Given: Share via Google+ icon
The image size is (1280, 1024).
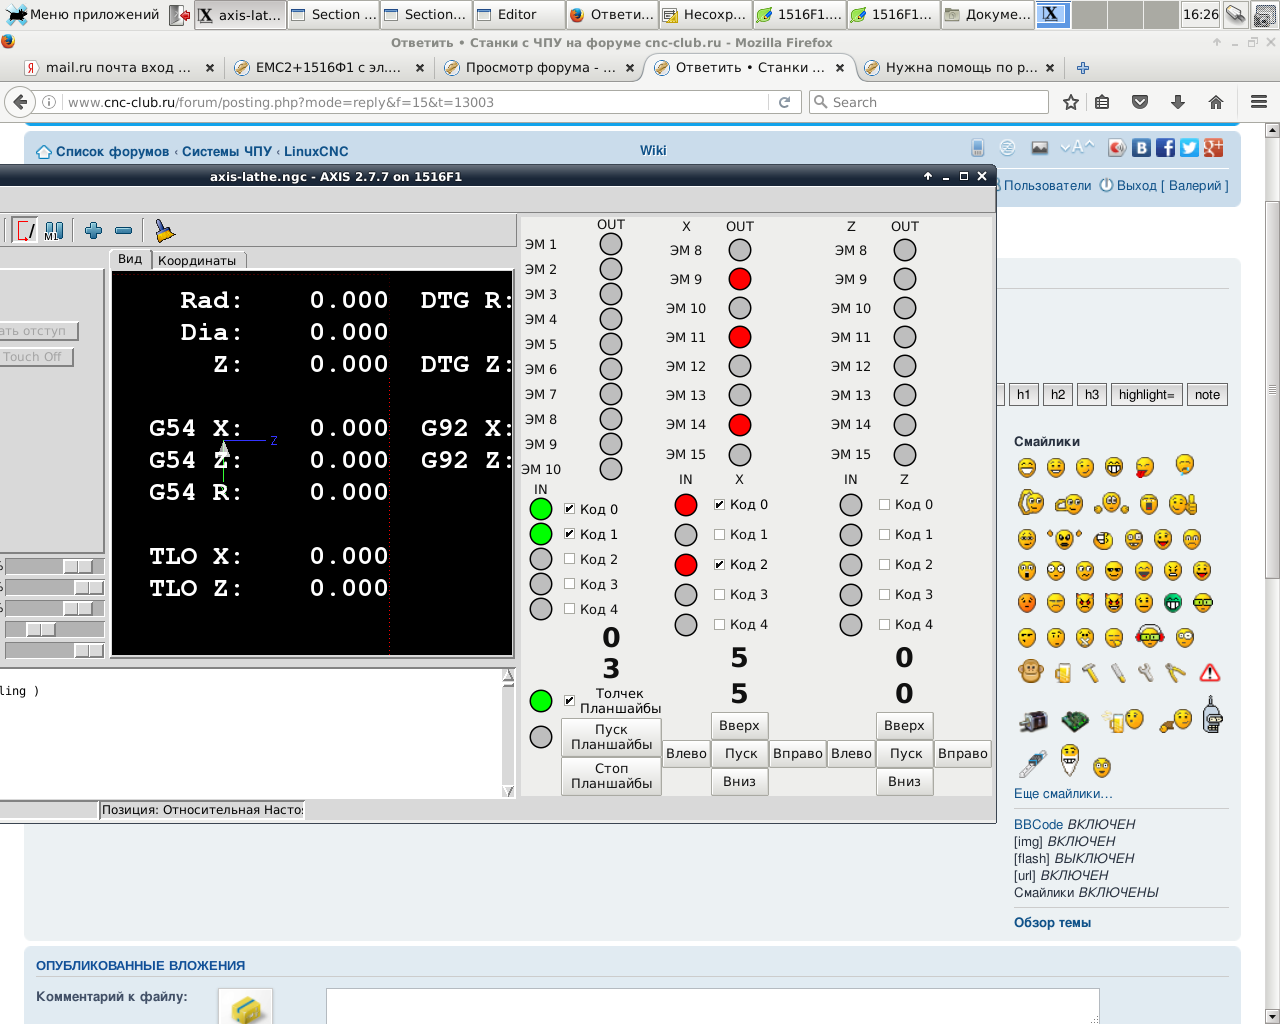Looking at the screenshot, I should tap(1213, 148).
